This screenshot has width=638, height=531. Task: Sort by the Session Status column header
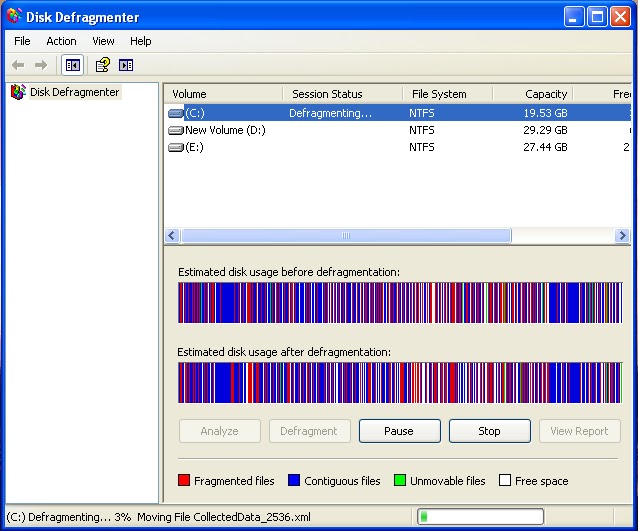point(343,94)
